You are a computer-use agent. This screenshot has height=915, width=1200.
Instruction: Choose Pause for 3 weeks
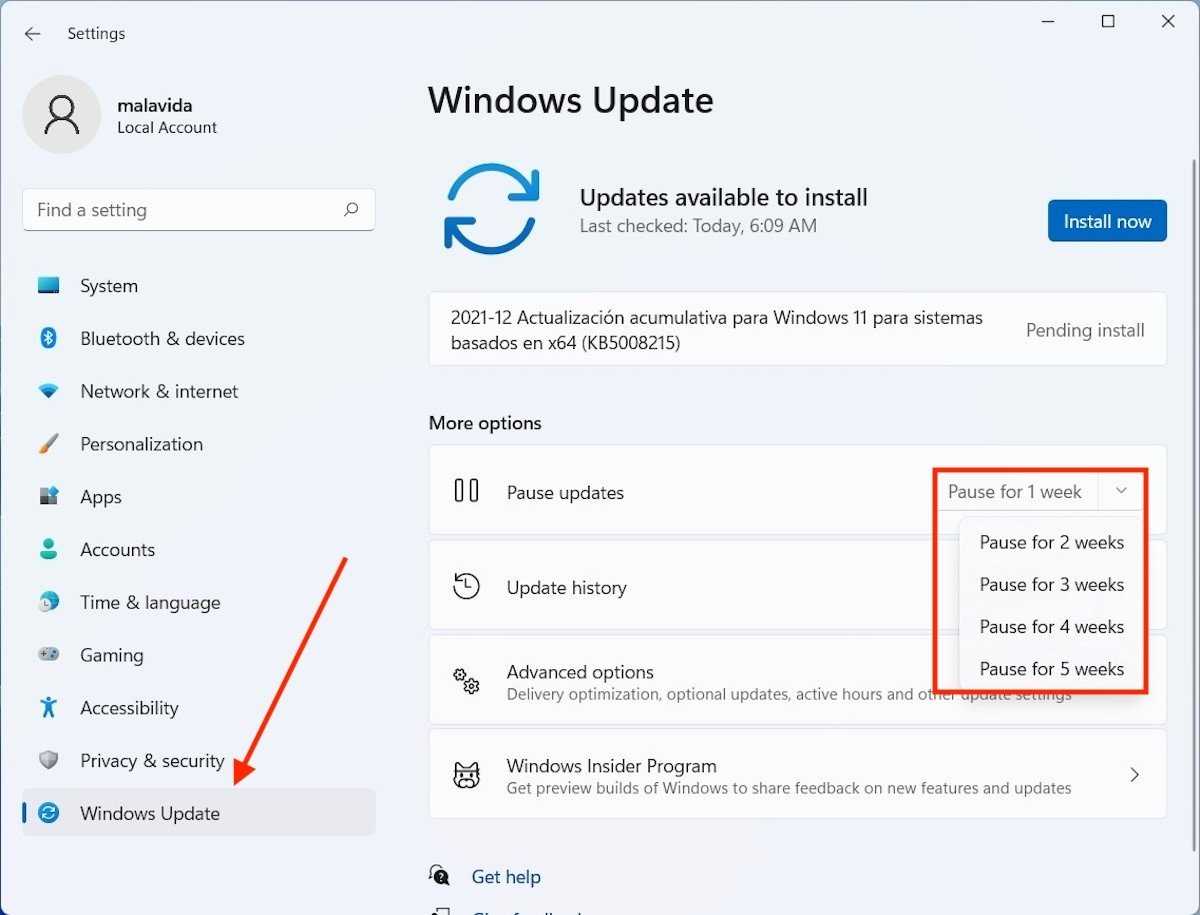coord(1052,584)
